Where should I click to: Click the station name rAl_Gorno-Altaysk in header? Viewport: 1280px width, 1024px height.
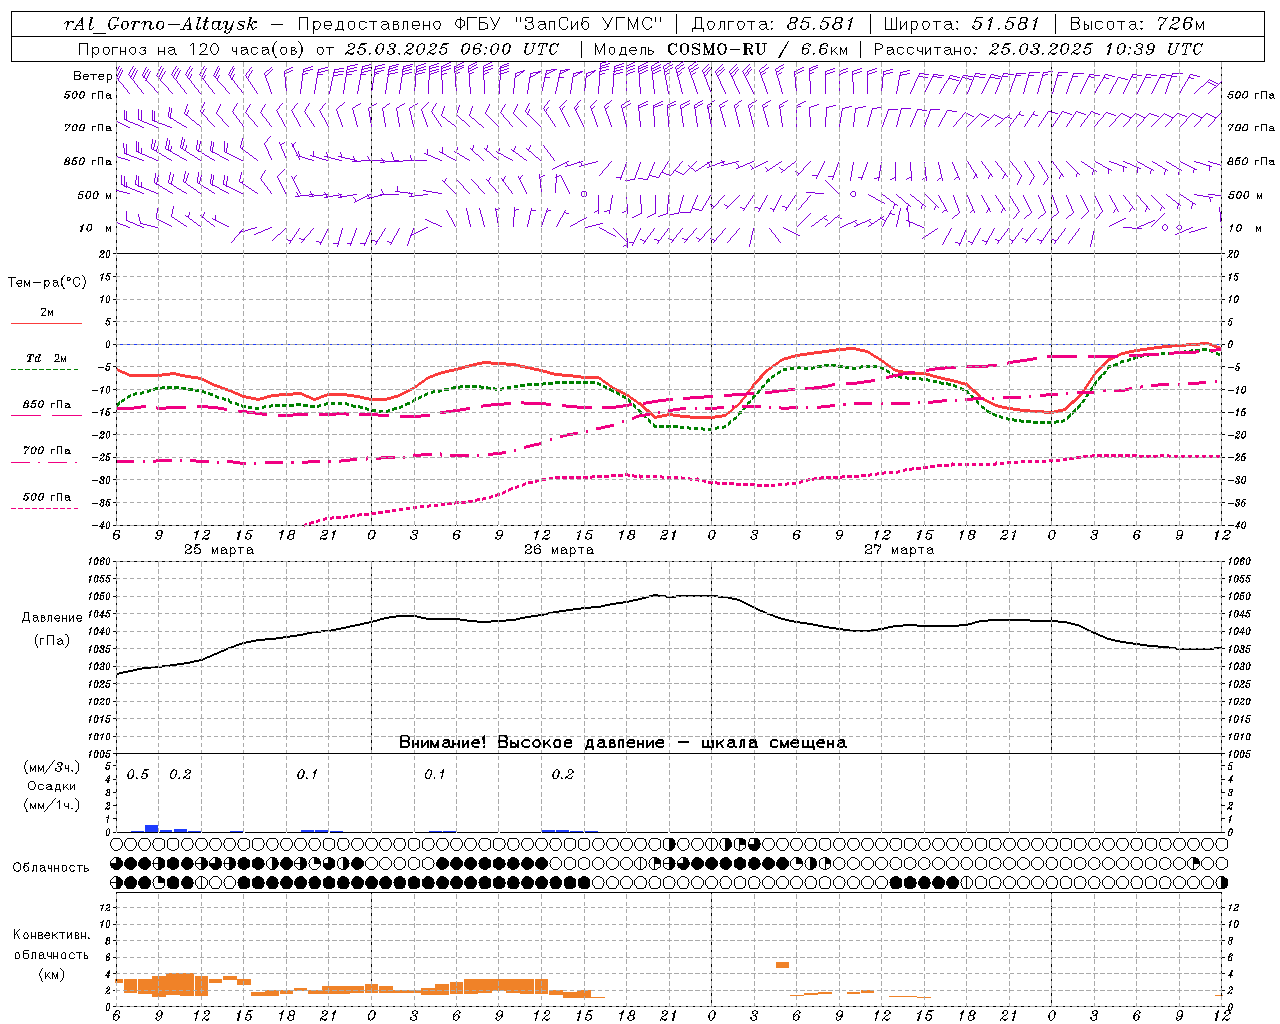click(x=161, y=23)
